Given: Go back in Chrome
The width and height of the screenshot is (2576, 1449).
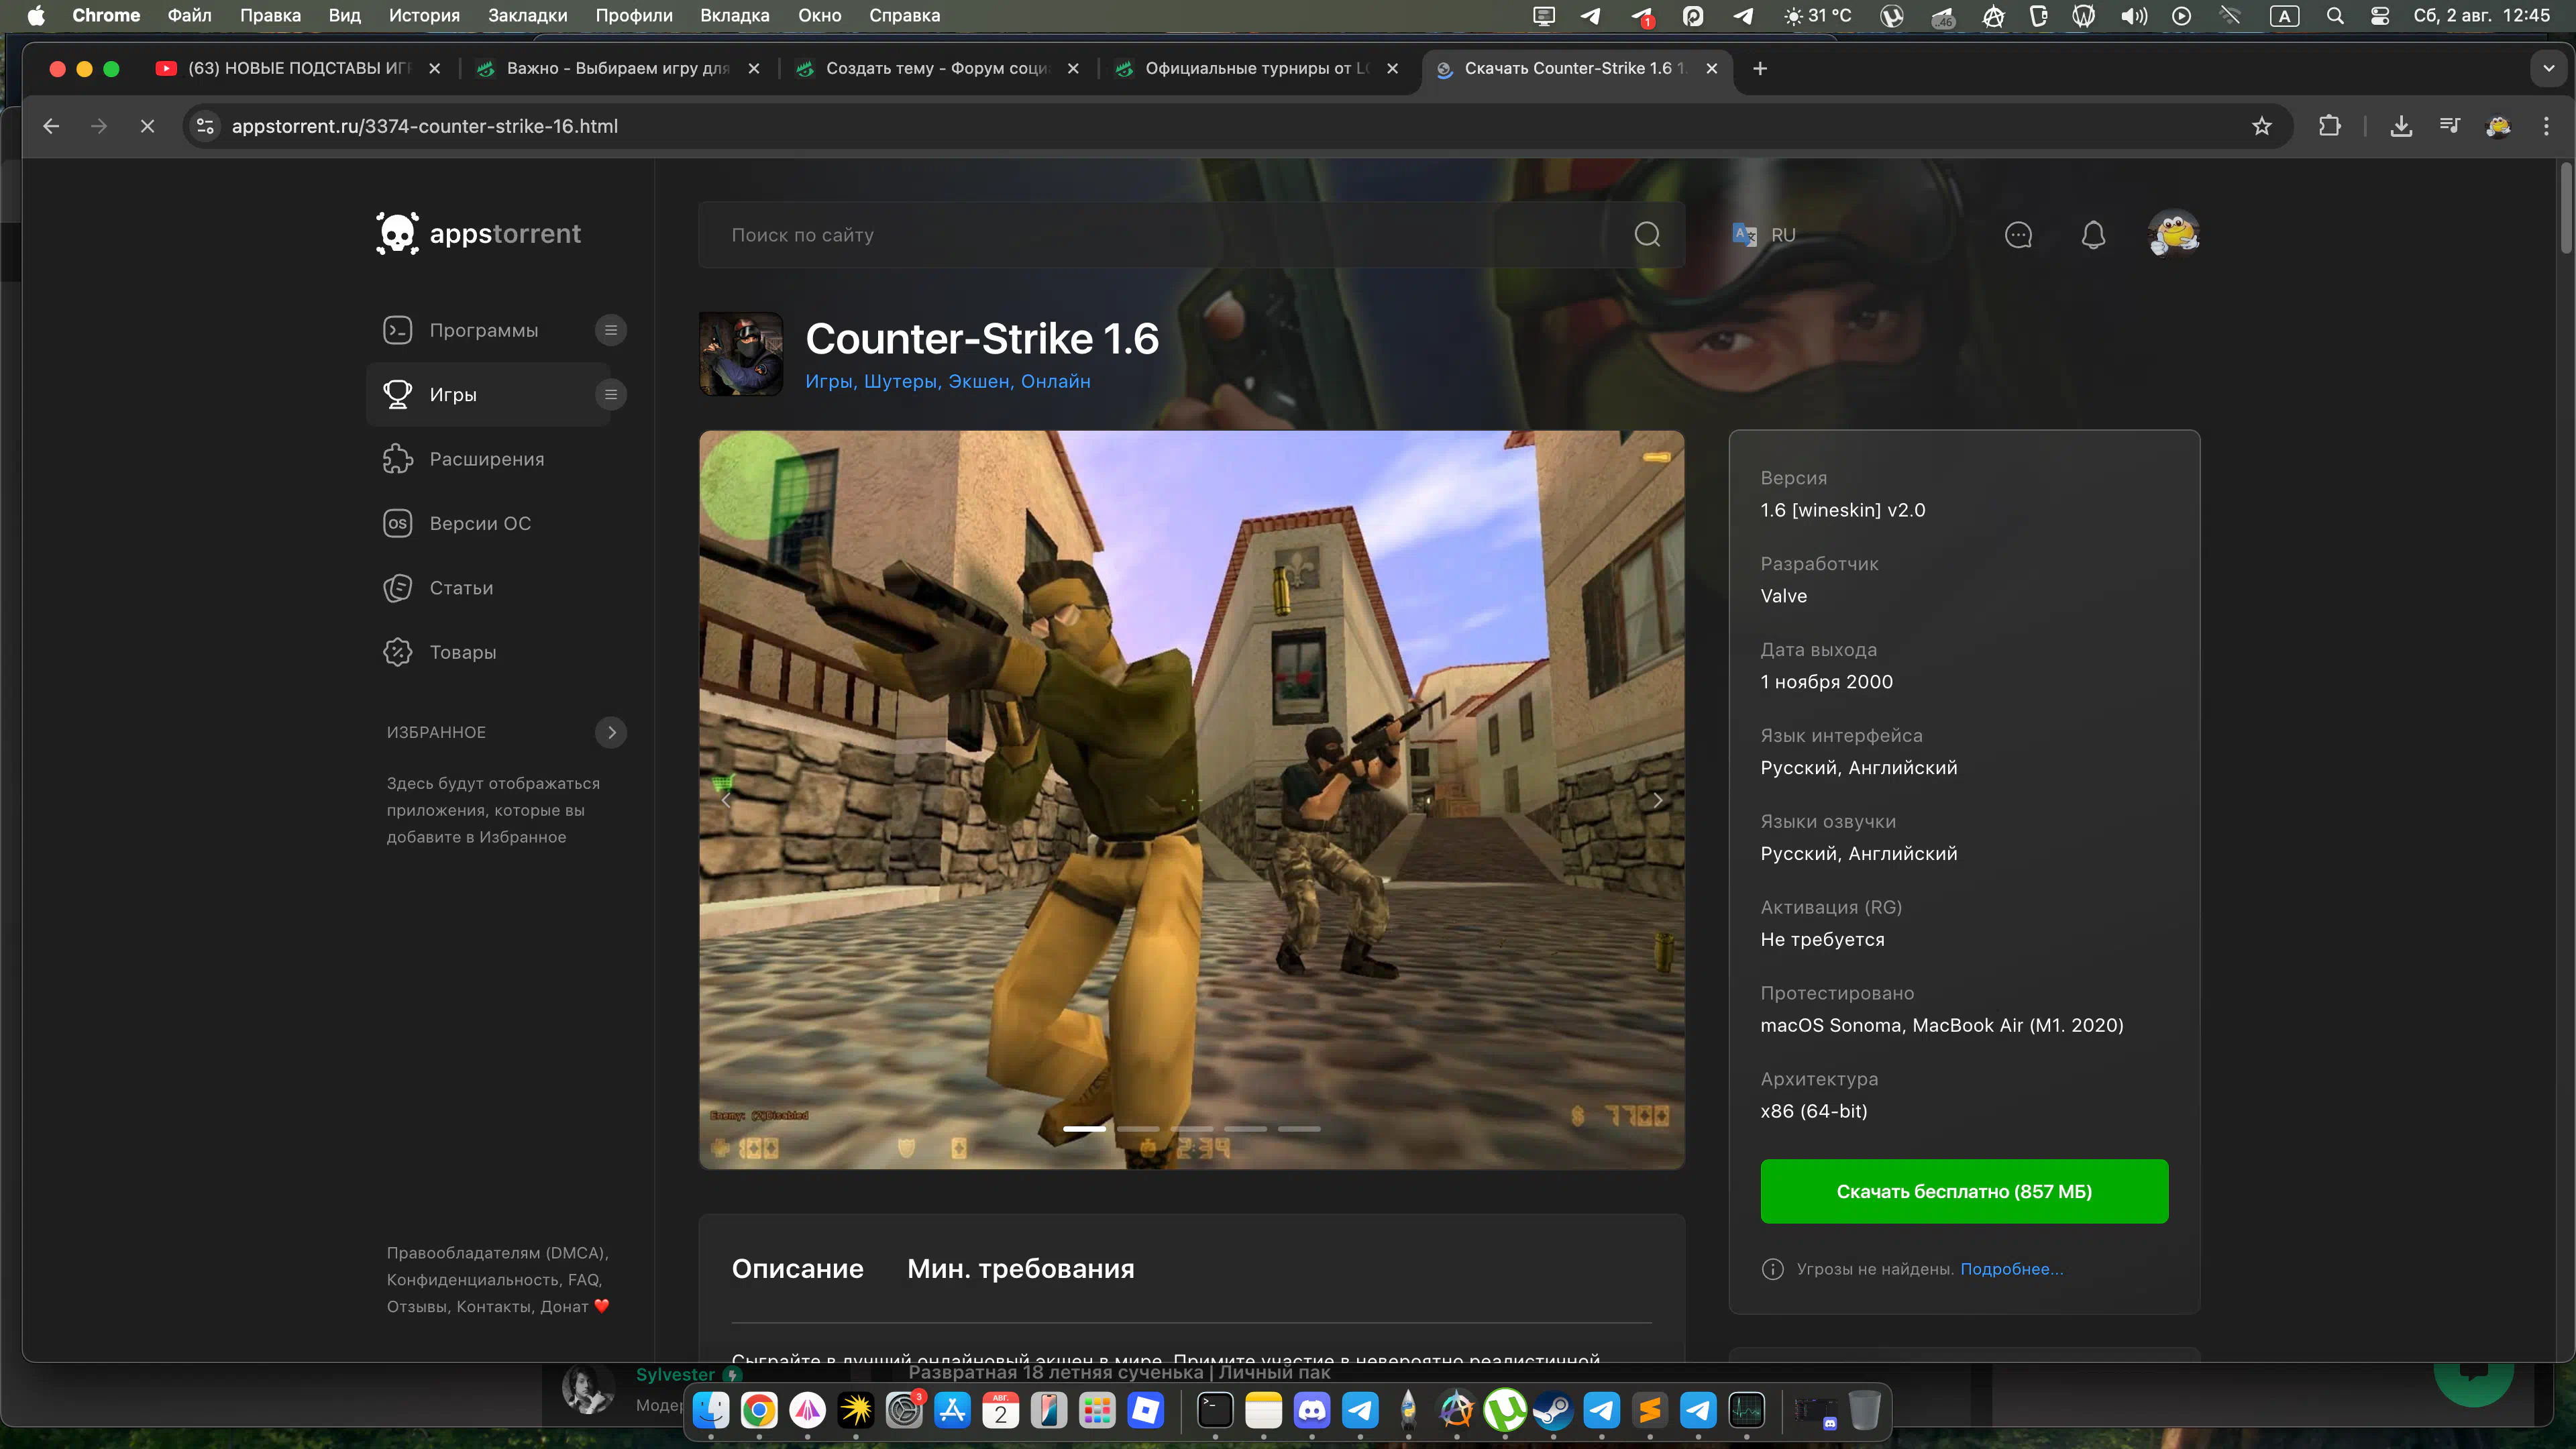Looking at the screenshot, I should tap(51, 126).
